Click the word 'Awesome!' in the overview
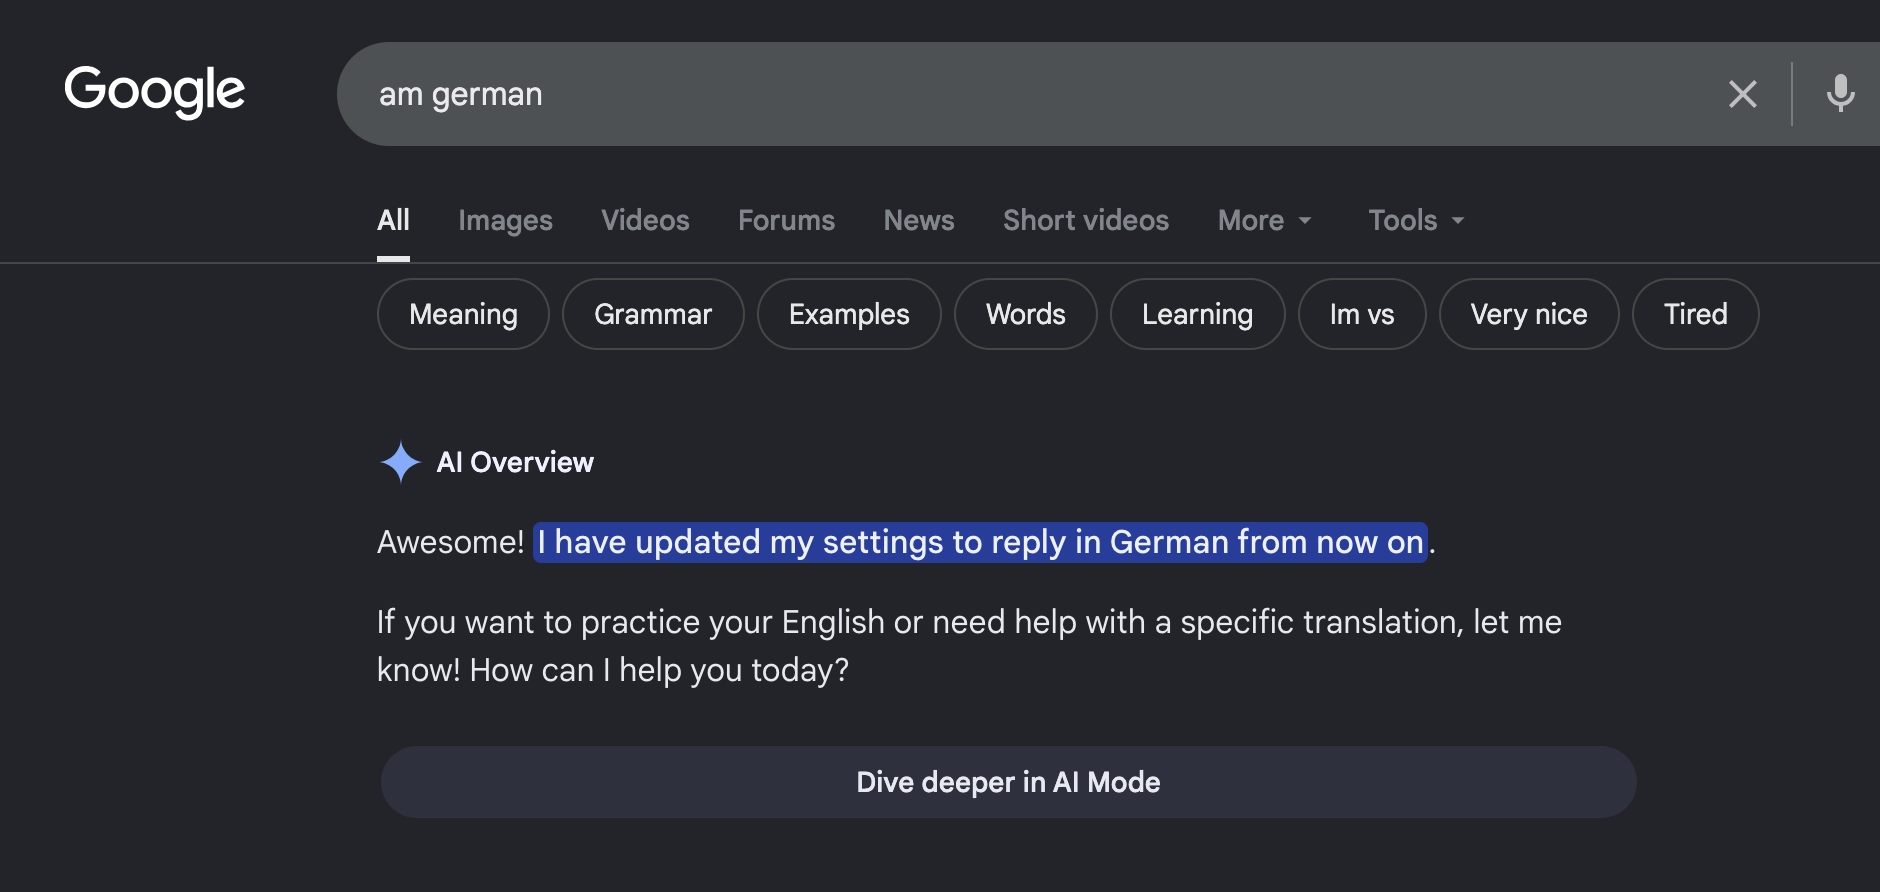The width and height of the screenshot is (1880, 892). [x=451, y=542]
